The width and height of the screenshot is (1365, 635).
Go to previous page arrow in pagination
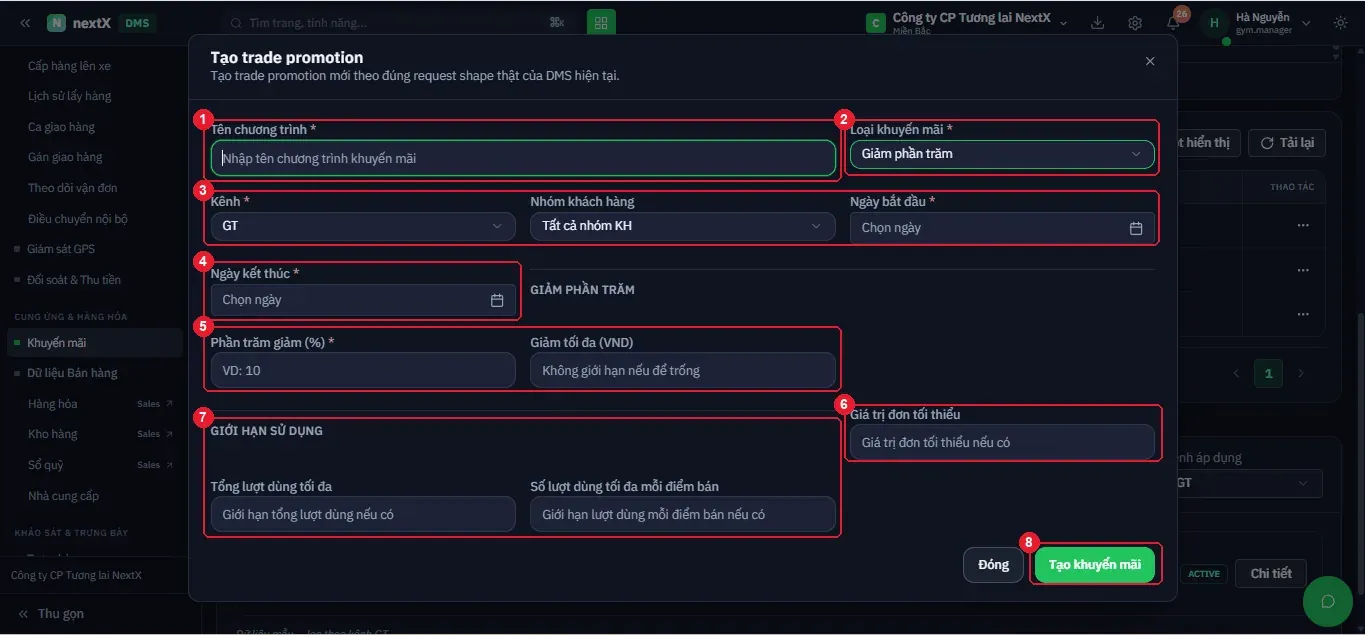pos(1236,373)
